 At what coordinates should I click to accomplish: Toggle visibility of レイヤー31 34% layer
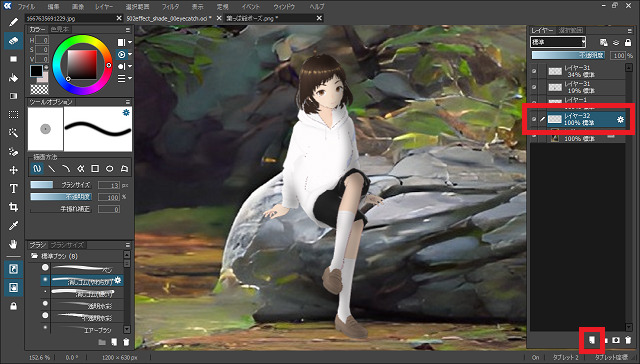534,71
